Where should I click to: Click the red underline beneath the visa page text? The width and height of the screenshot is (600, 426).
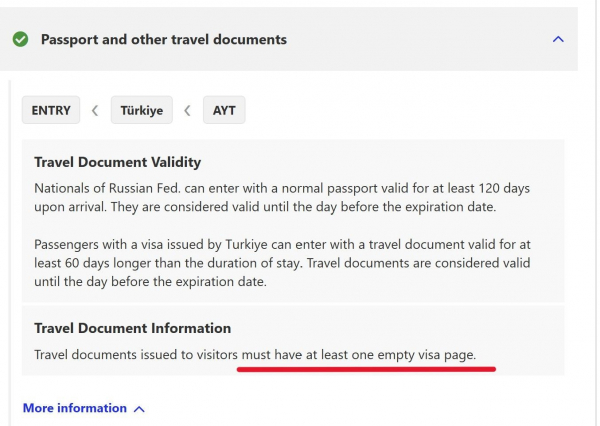point(366,369)
